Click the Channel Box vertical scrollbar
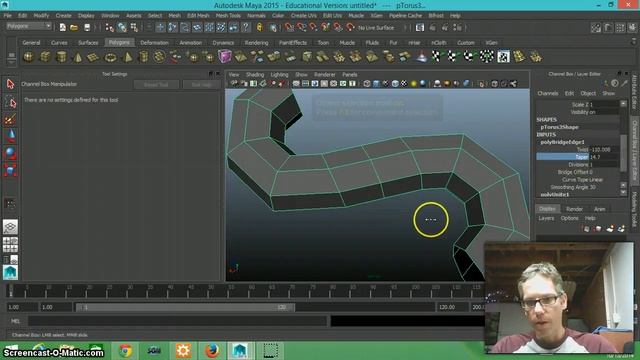This screenshot has height=360, width=640. point(623,153)
